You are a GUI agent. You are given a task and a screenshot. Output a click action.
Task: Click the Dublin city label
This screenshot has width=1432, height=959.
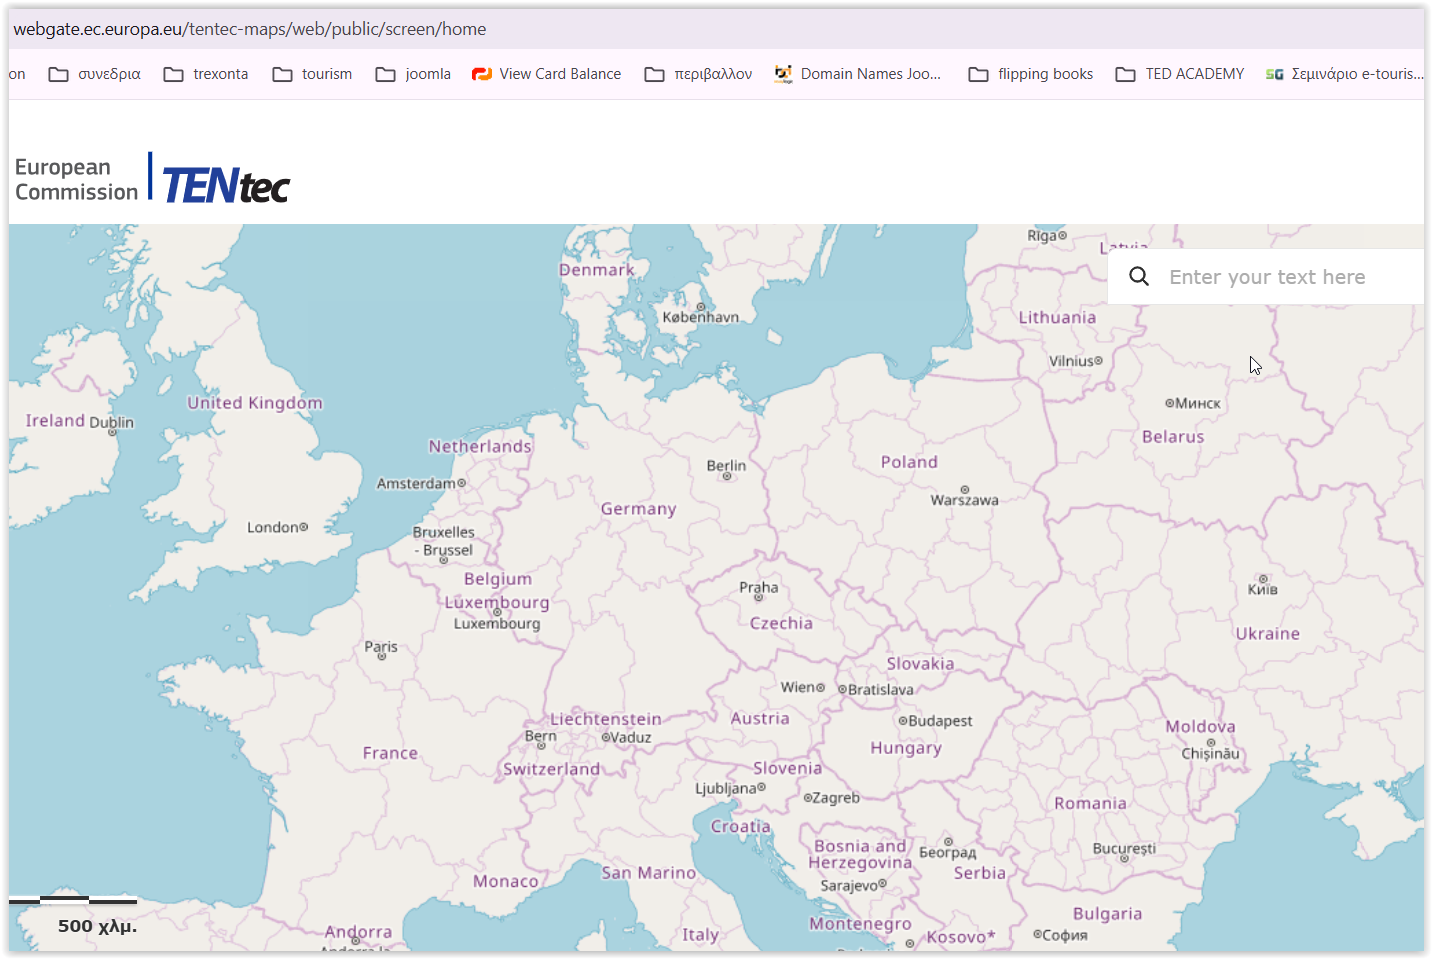(x=111, y=422)
